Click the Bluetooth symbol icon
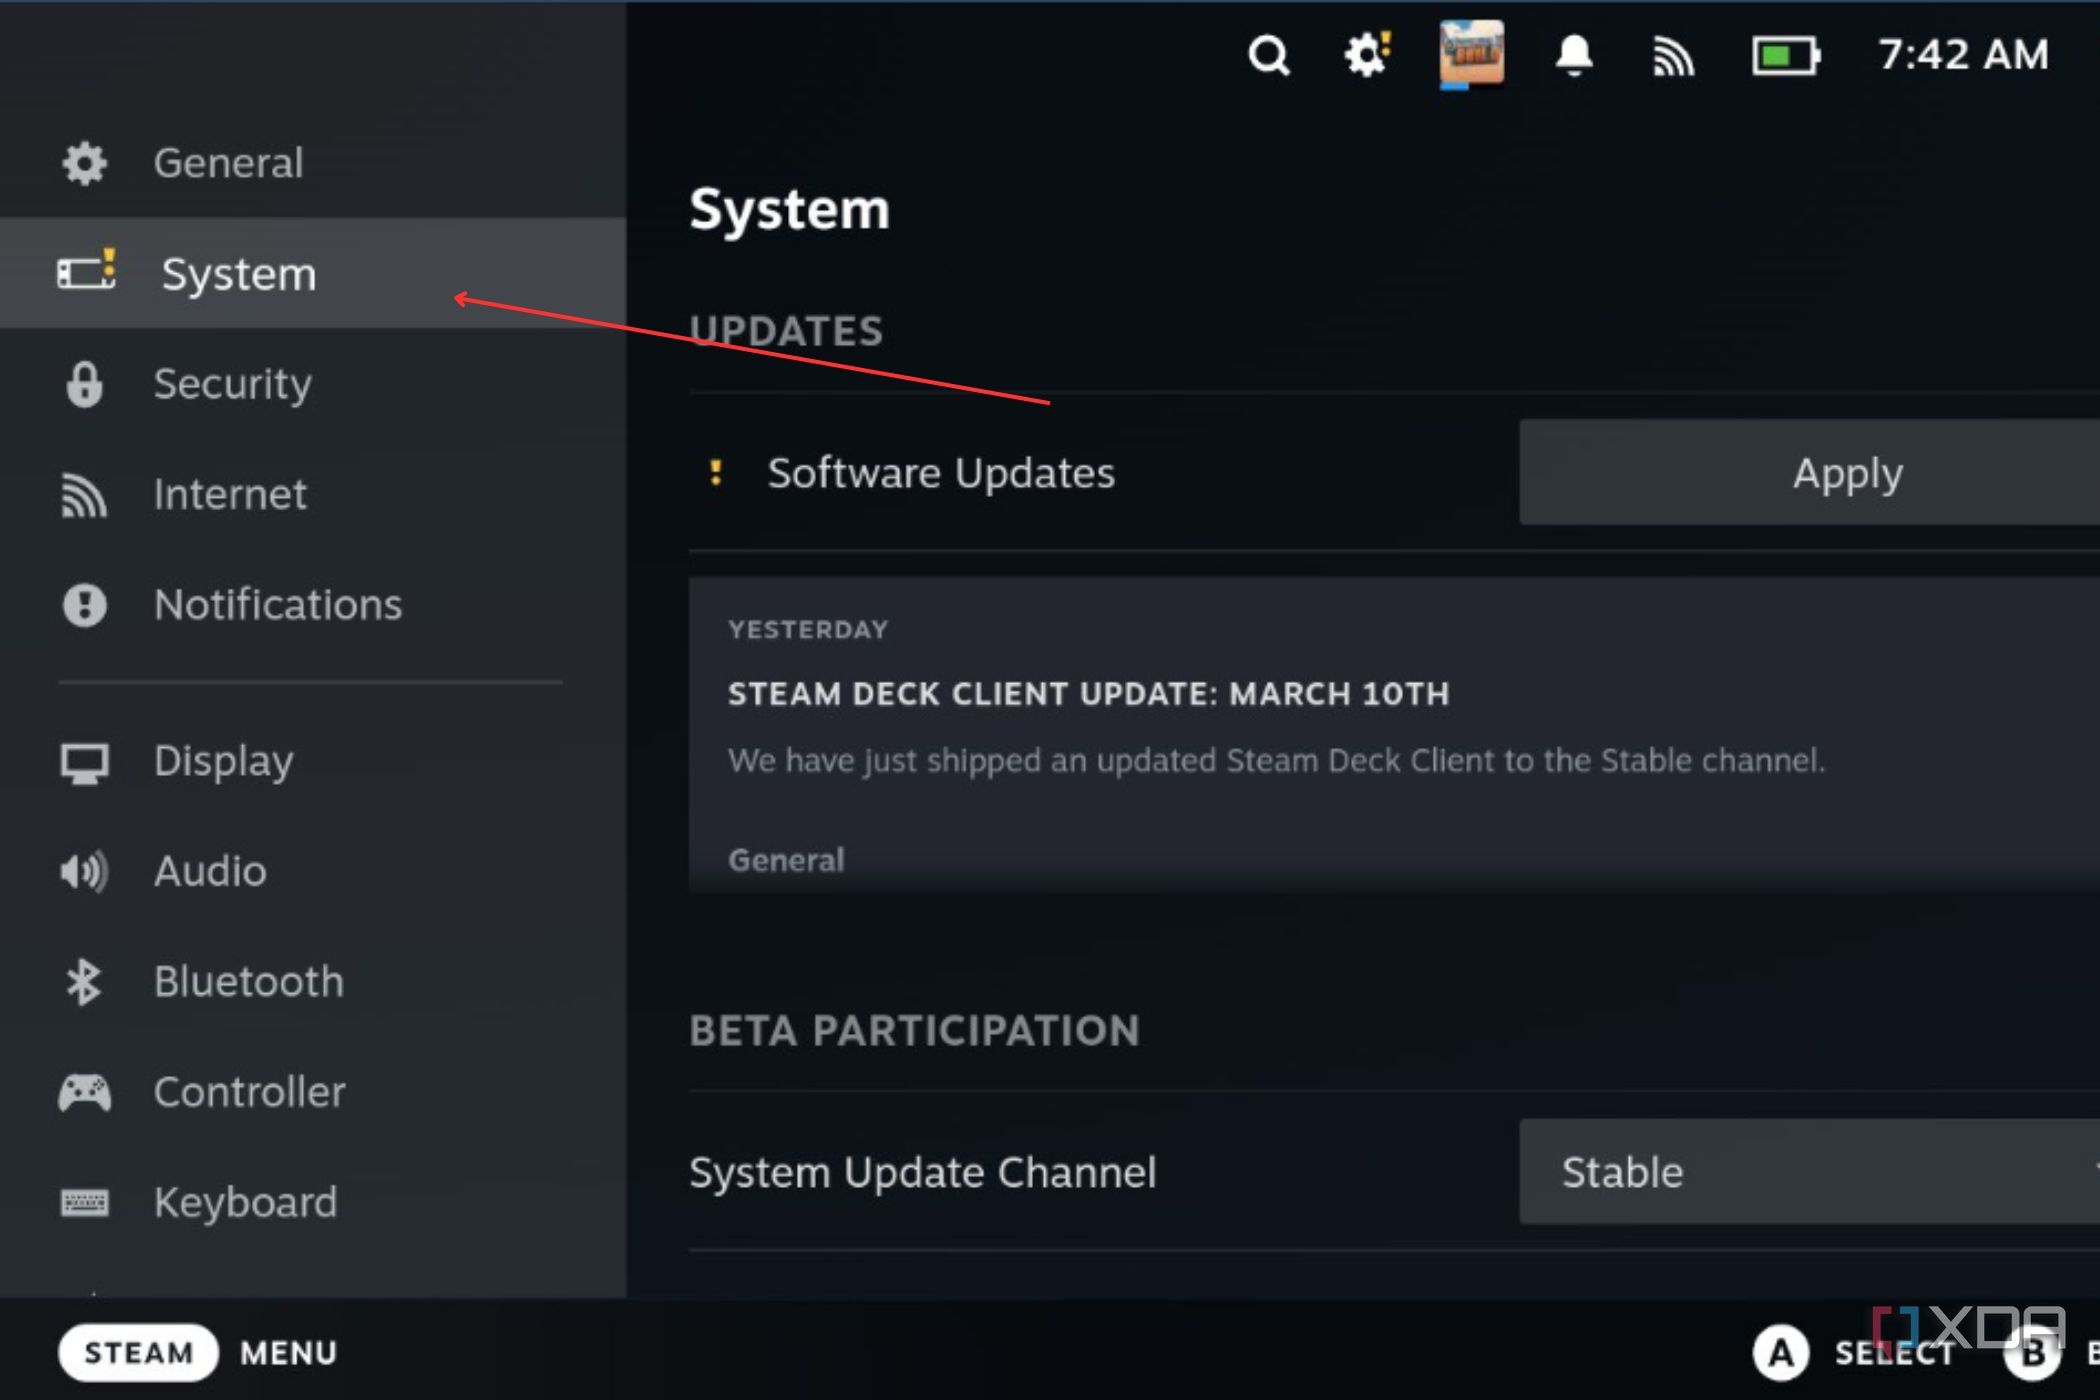 [x=83, y=982]
